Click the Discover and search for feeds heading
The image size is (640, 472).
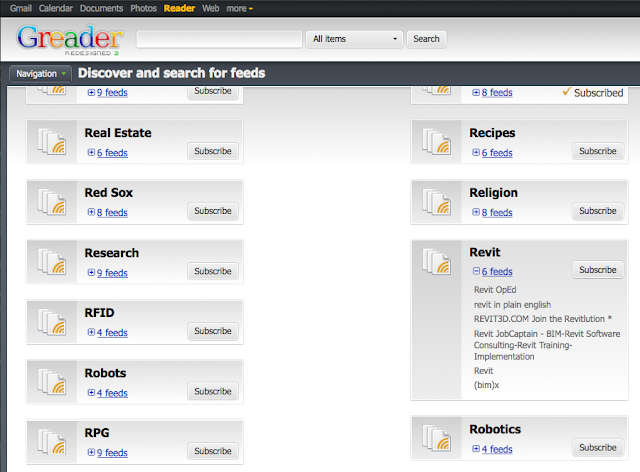tap(172, 73)
